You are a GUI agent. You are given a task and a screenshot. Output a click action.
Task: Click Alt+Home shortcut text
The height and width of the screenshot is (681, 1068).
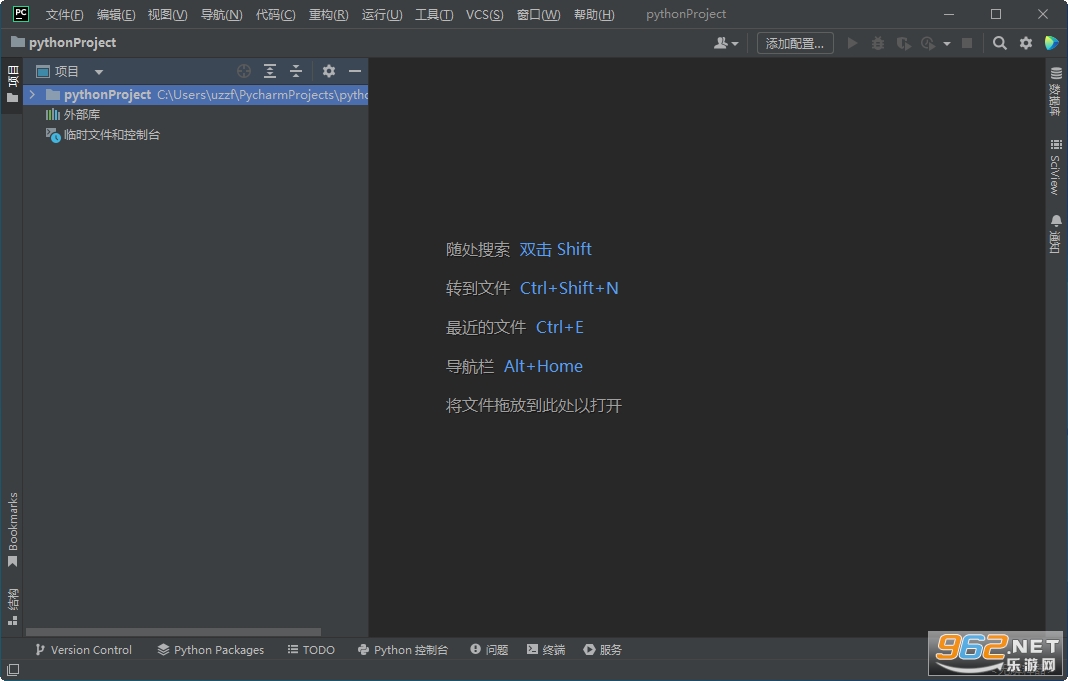coord(543,366)
